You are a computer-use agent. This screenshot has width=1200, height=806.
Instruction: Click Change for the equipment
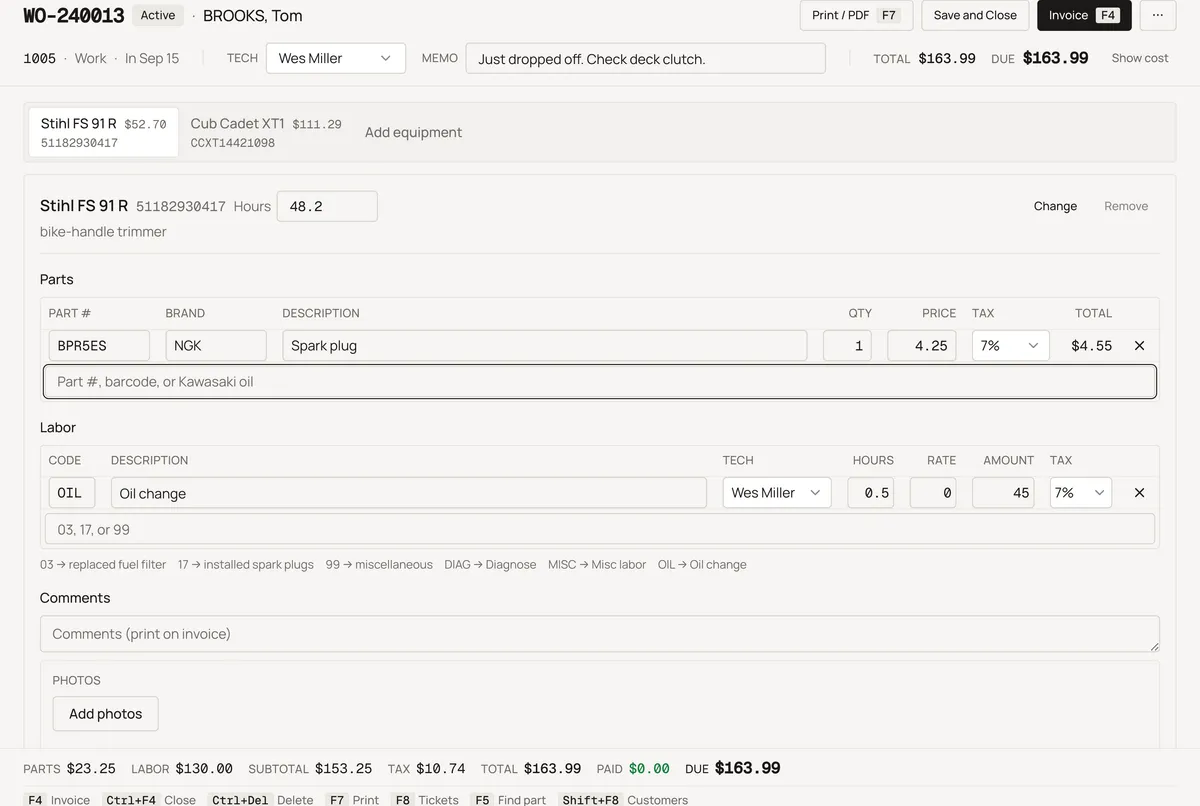tap(1055, 206)
